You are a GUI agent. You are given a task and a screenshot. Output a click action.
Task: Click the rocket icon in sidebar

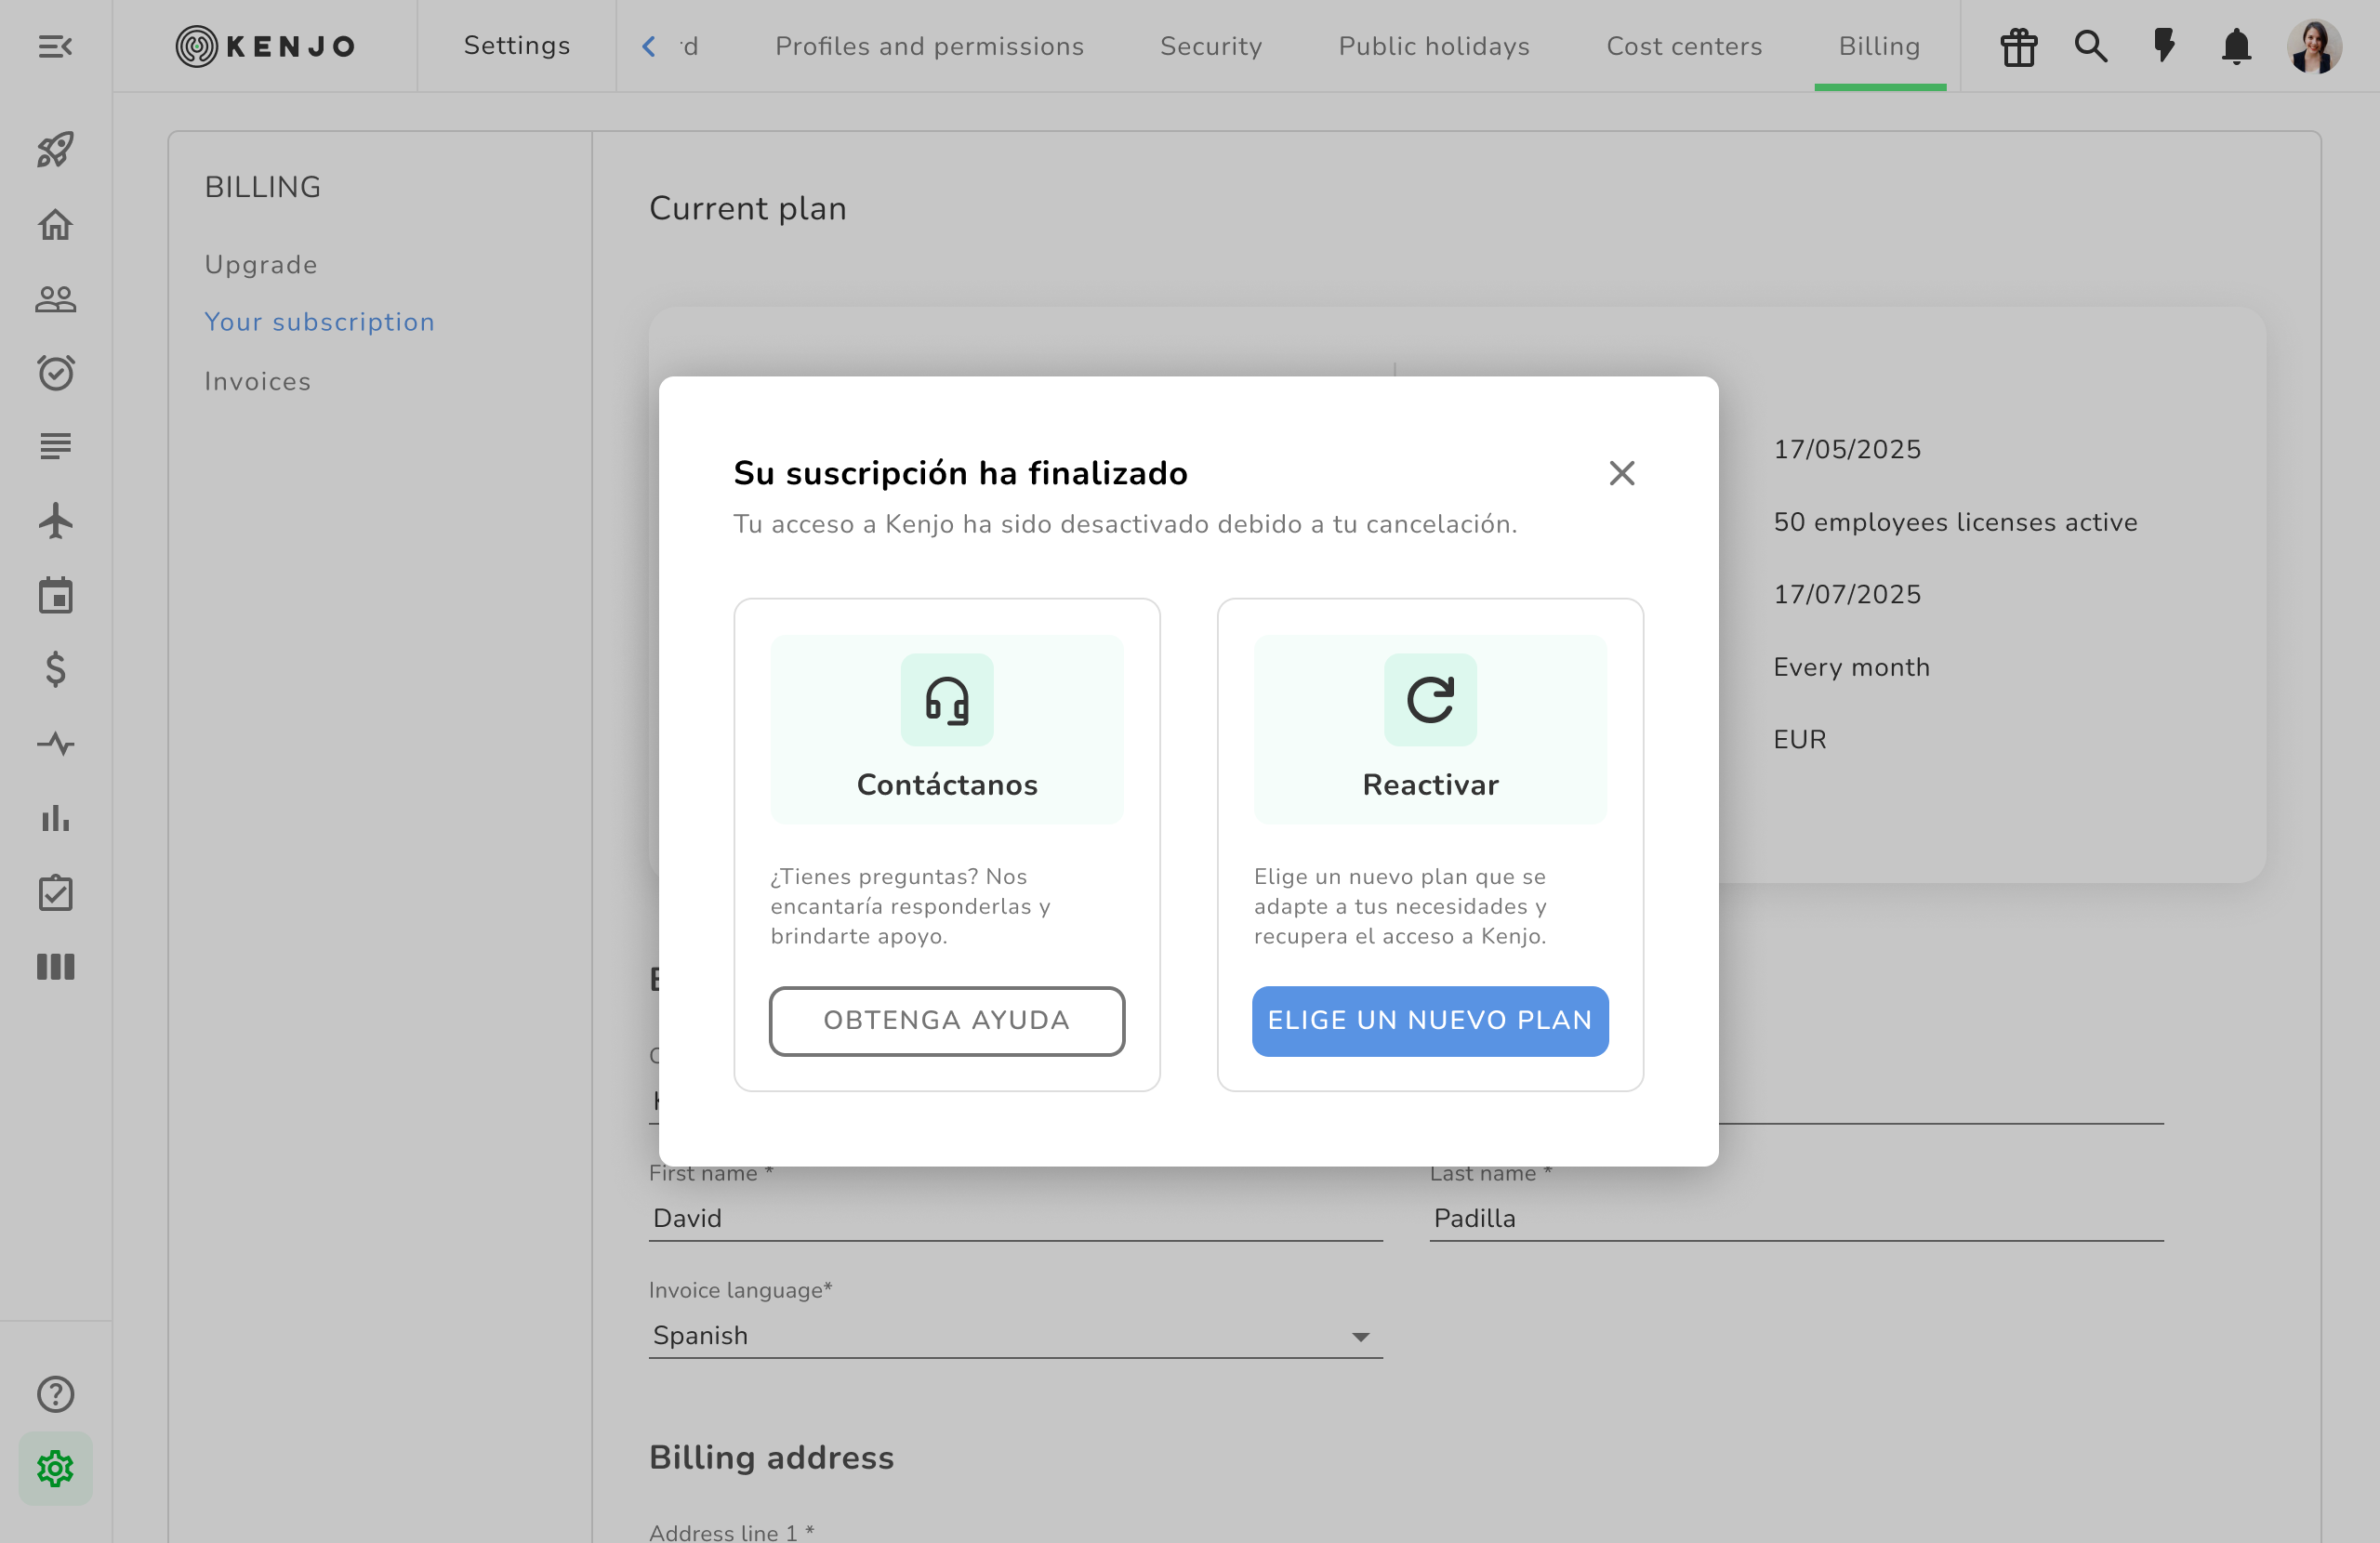point(55,150)
